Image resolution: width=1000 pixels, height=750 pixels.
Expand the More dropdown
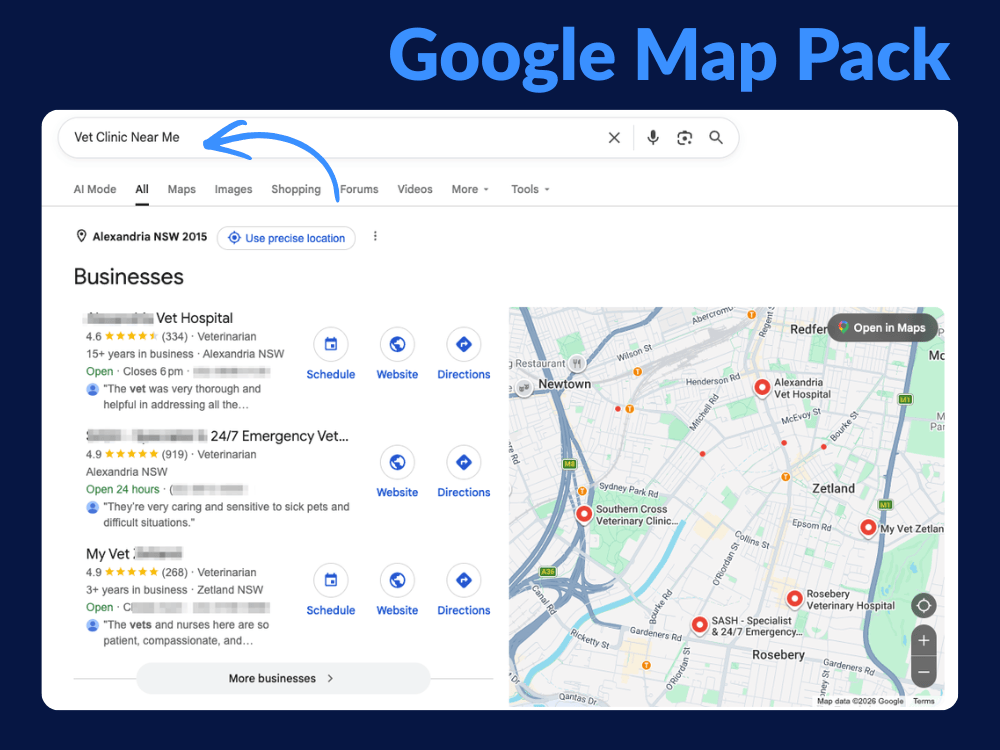470,189
